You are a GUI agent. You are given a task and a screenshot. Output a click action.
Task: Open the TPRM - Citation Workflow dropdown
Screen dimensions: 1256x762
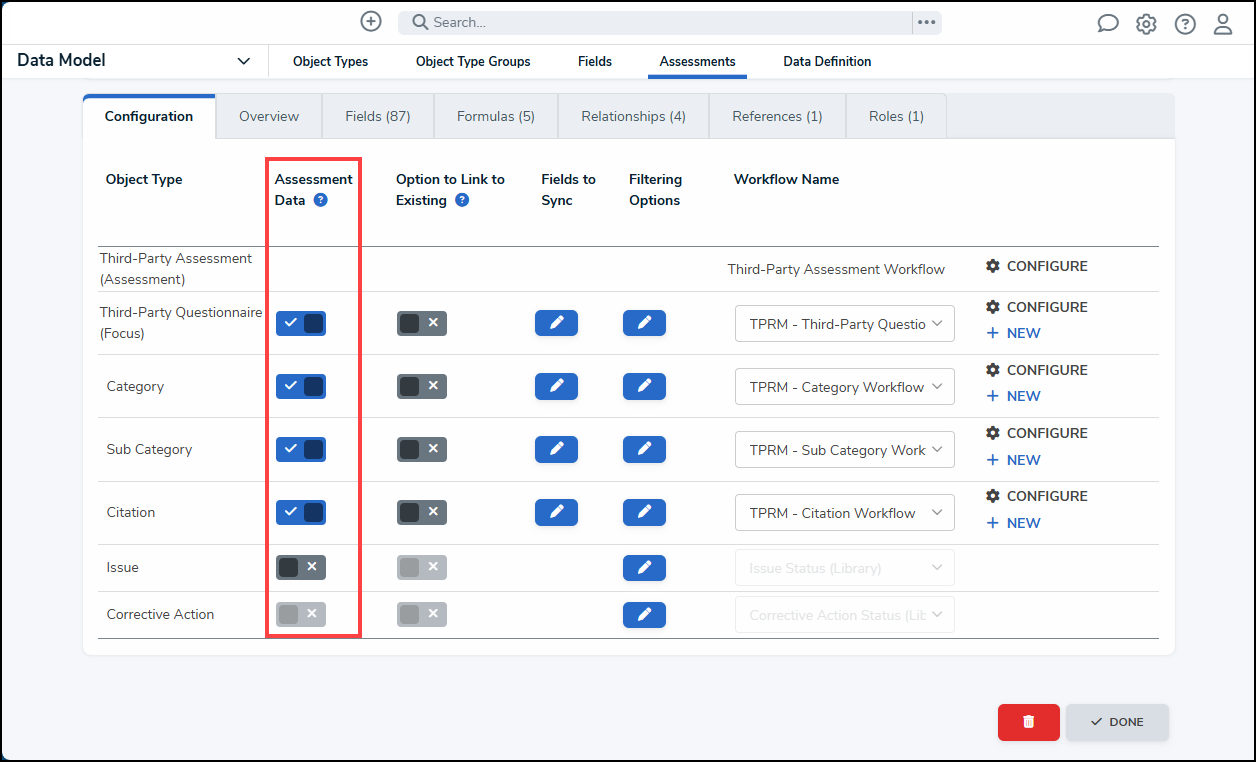tap(844, 513)
